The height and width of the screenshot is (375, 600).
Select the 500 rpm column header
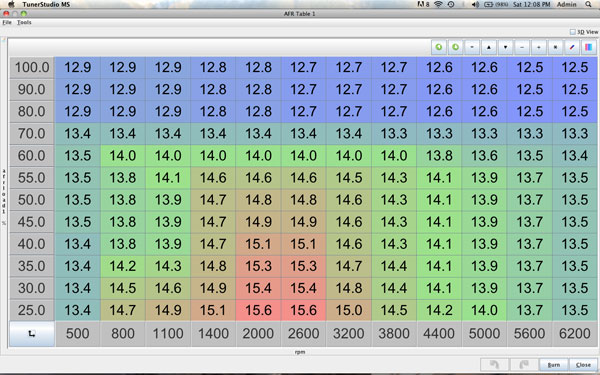[x=77, y=334]
